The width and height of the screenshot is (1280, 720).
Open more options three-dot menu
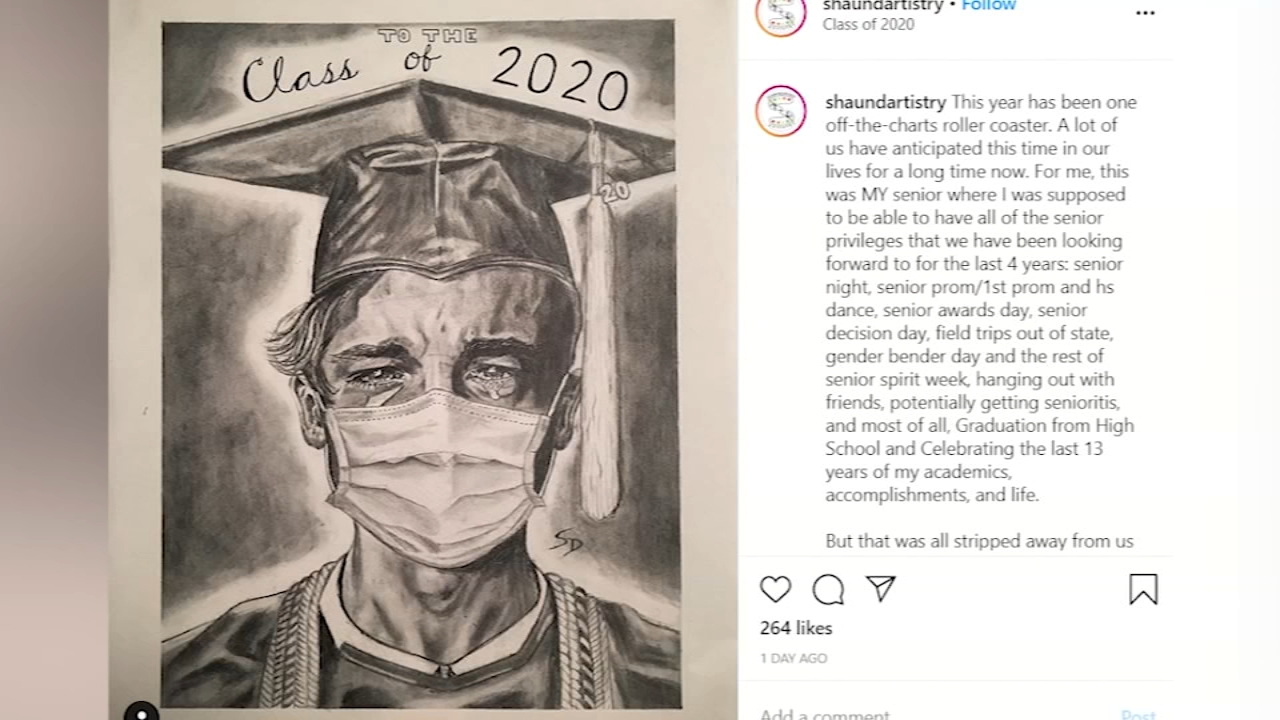click(x=1145, y=14)
